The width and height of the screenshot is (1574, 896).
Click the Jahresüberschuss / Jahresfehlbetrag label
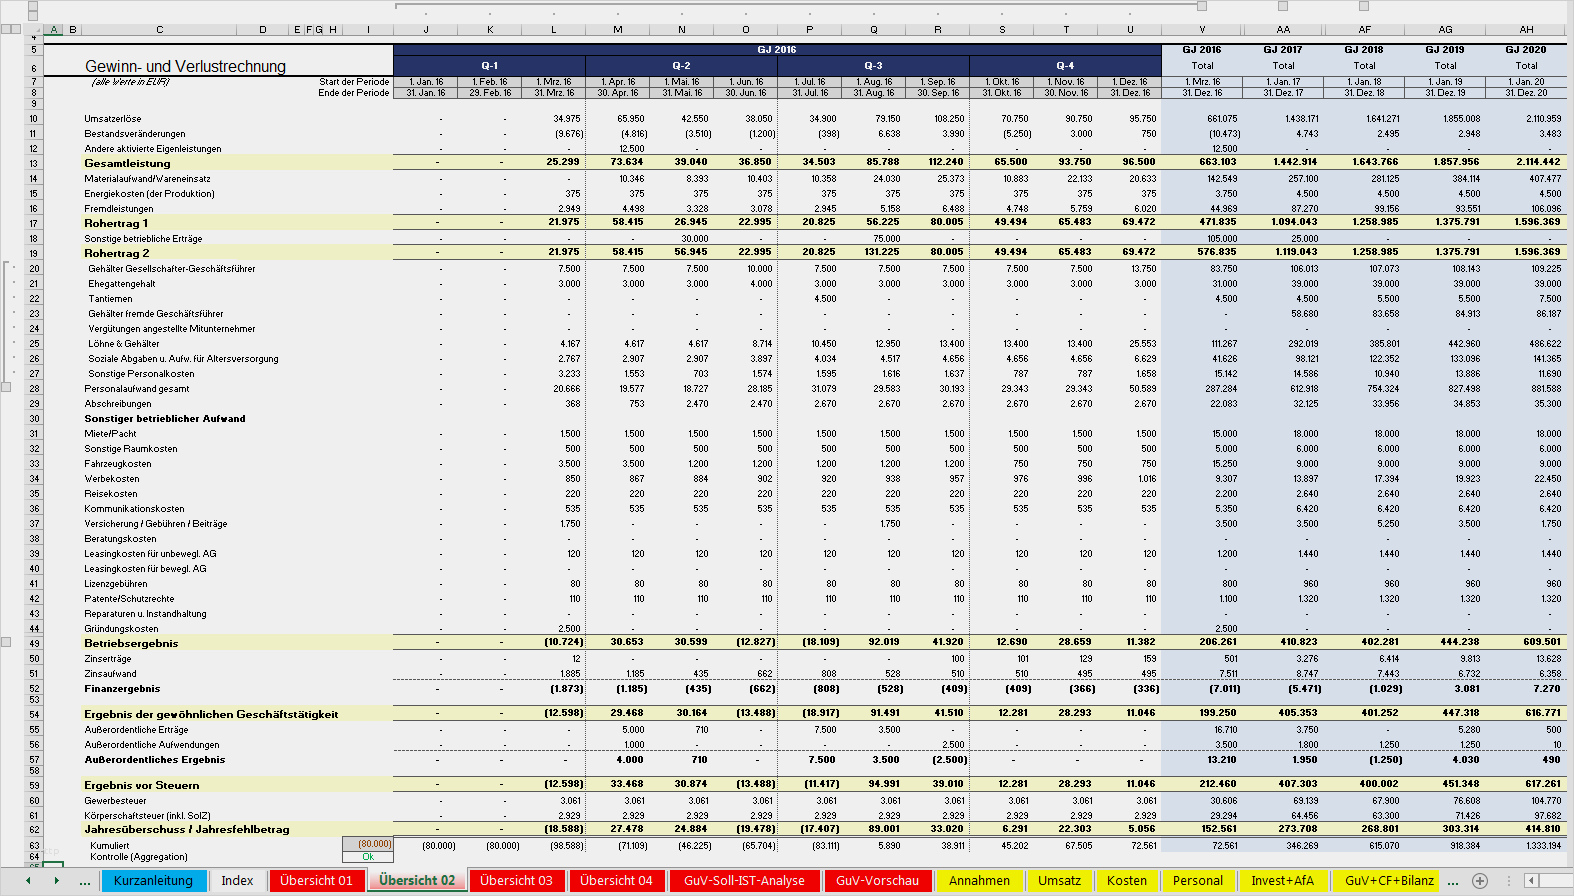coord(187,829)
